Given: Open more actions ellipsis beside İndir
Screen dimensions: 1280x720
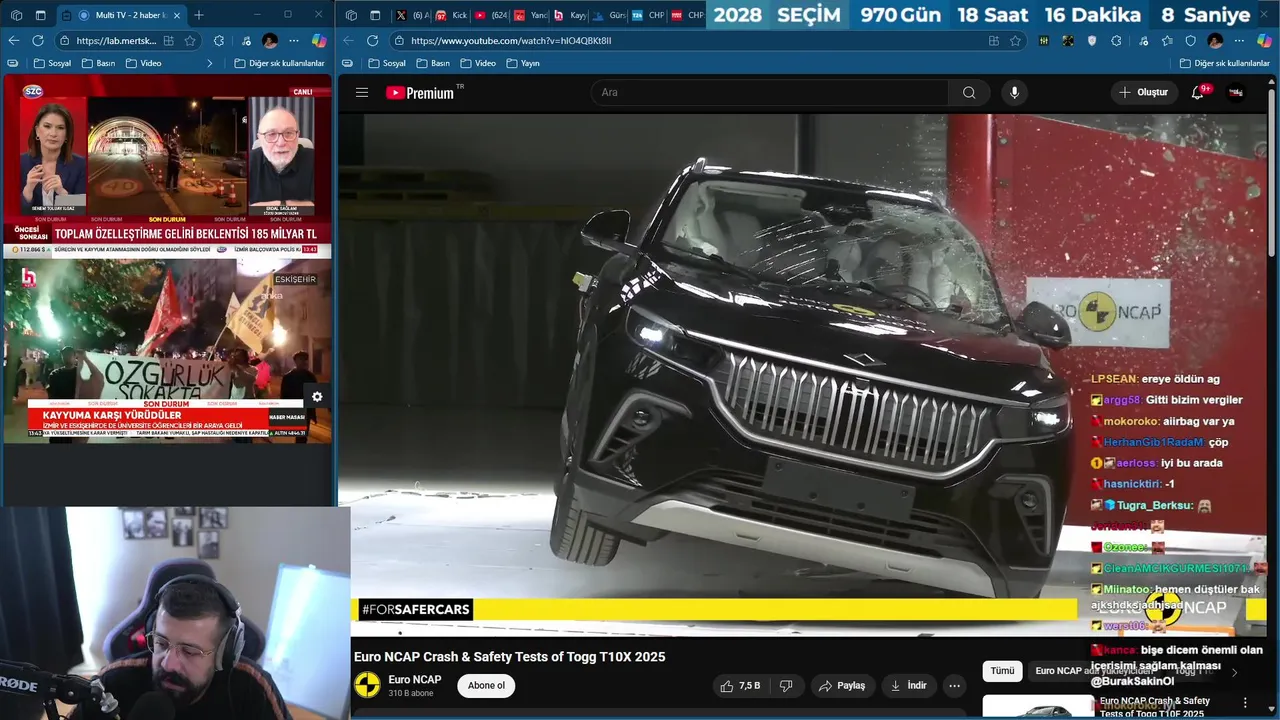Looking at the screenshot, I should coord(955,686).
